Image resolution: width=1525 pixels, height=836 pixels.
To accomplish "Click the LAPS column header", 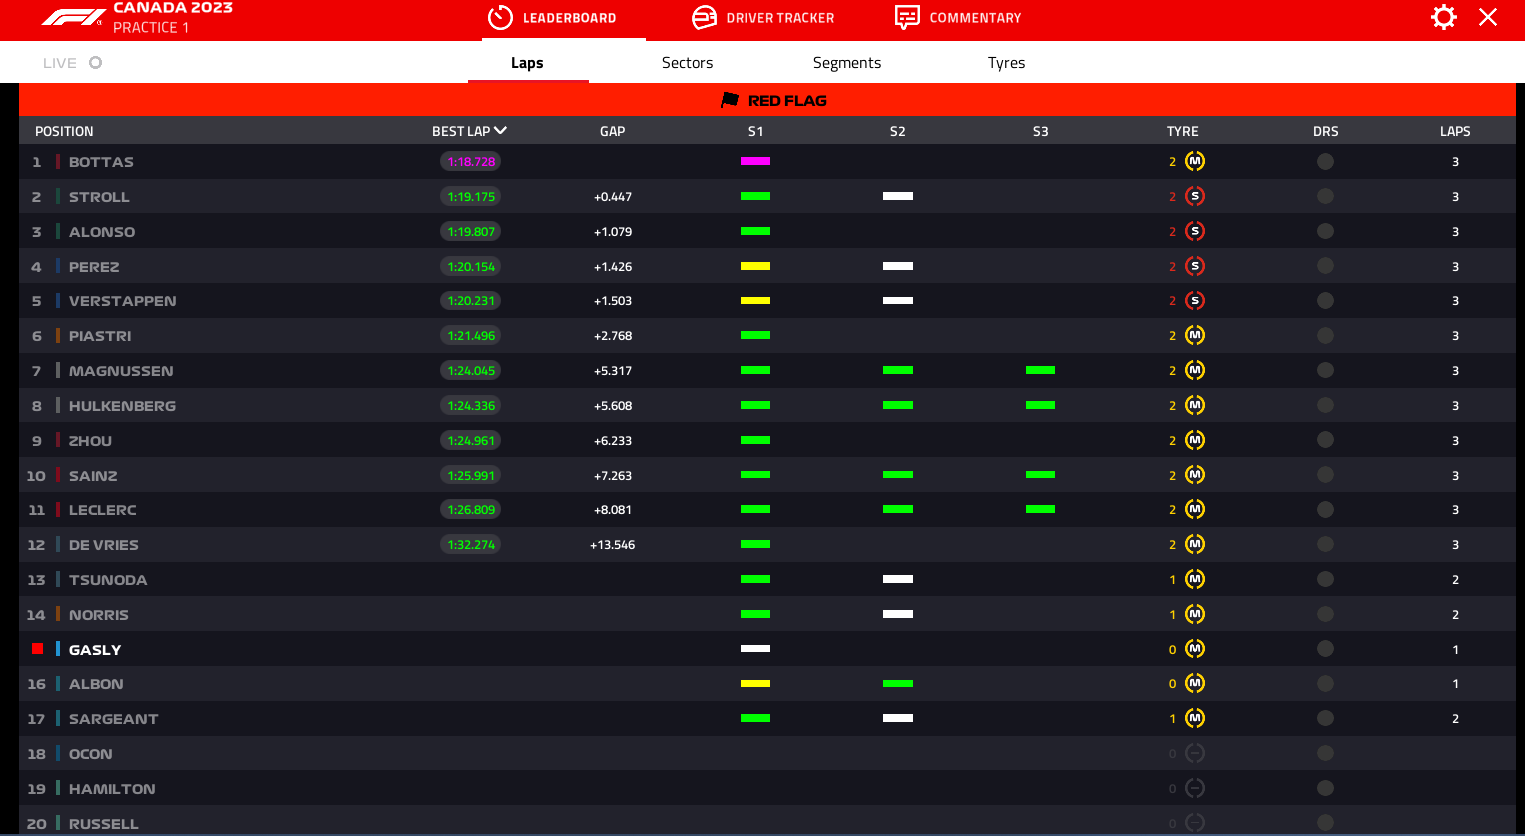I will pos(1455,131).
